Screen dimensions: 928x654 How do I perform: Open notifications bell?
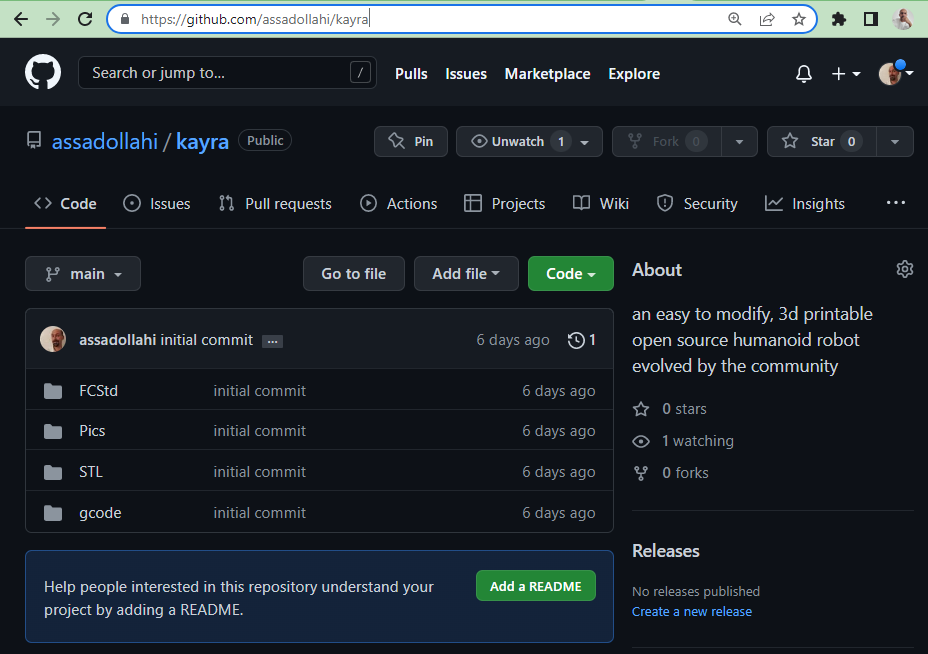[x=803, y=74]
